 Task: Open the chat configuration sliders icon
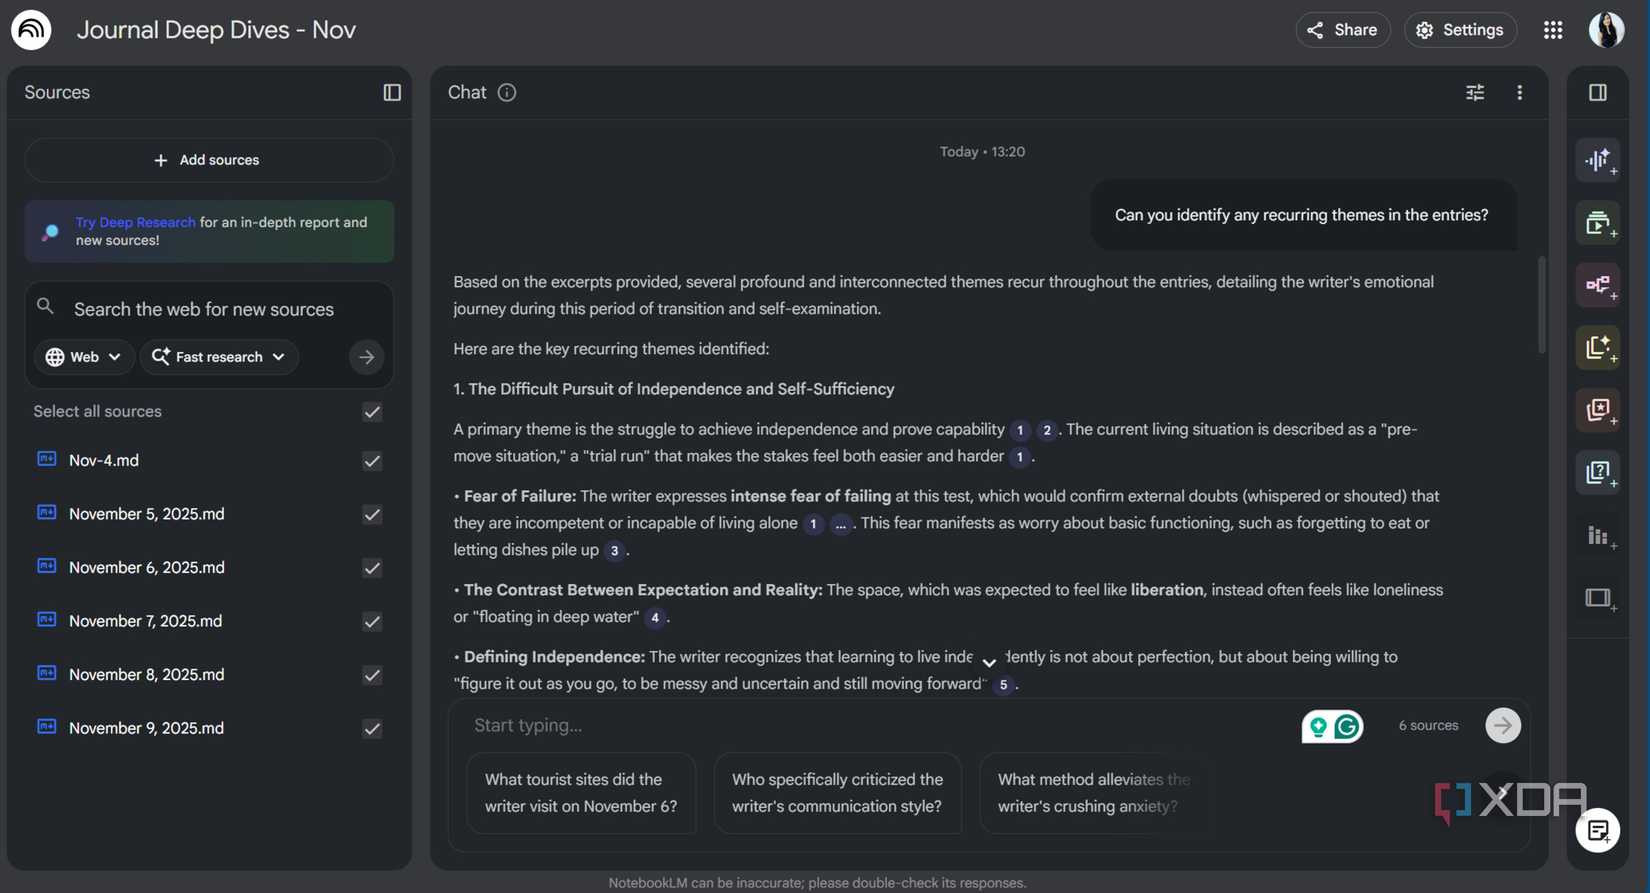1475,92
